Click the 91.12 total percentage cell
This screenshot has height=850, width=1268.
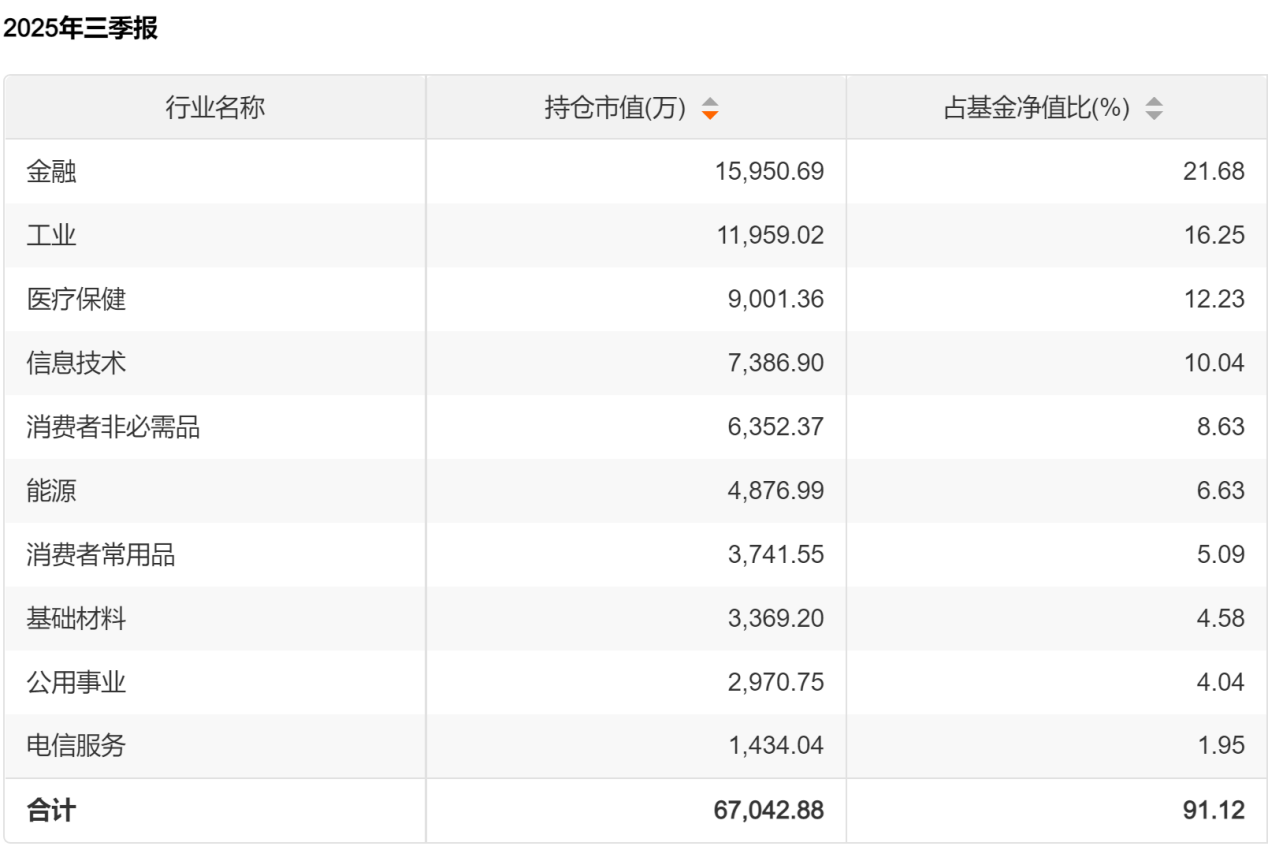pyautogui.click(x=1213, y=810)
